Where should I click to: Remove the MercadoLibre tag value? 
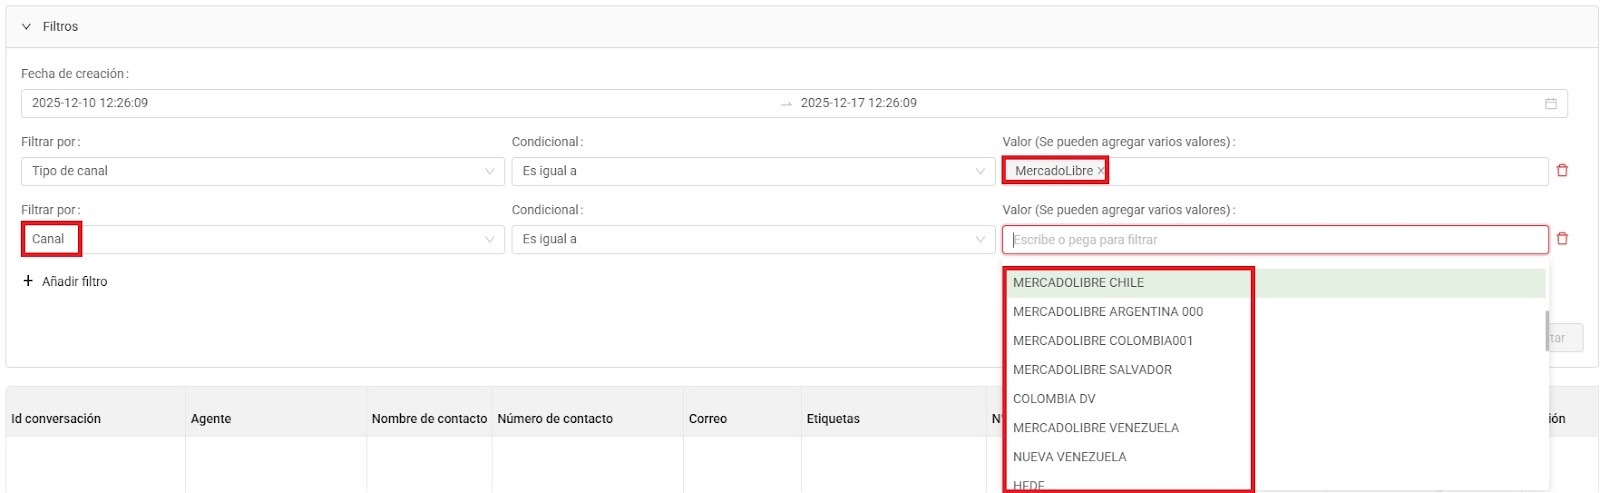click(1101, 171)
